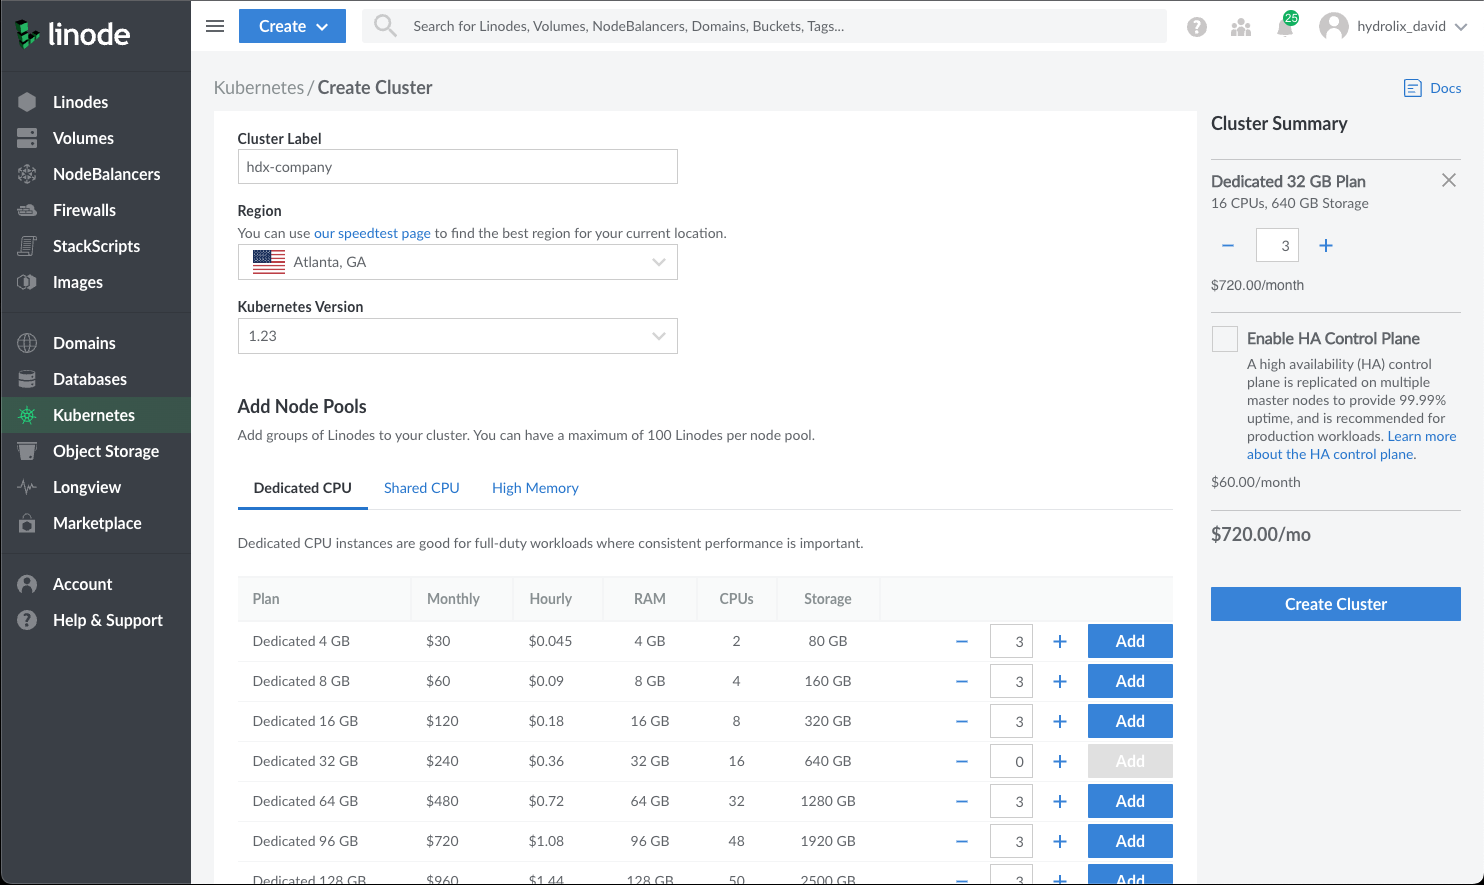Add the Dedicated 16 GB plan

[1130, 721]
